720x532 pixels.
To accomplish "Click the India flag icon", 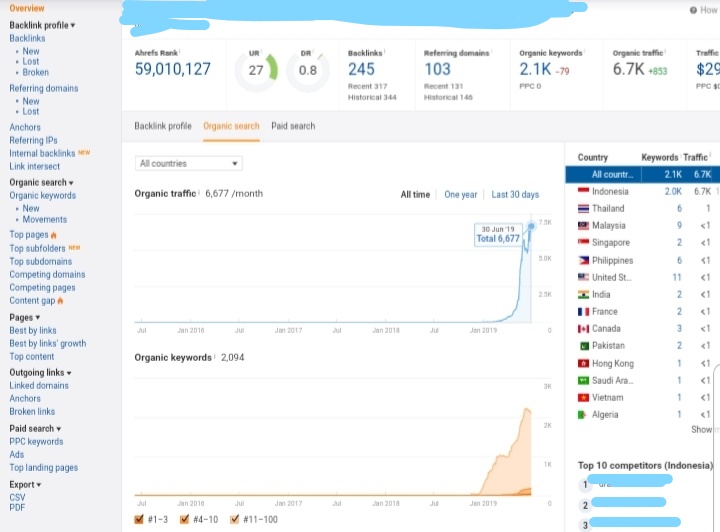I will click(583, 294).
